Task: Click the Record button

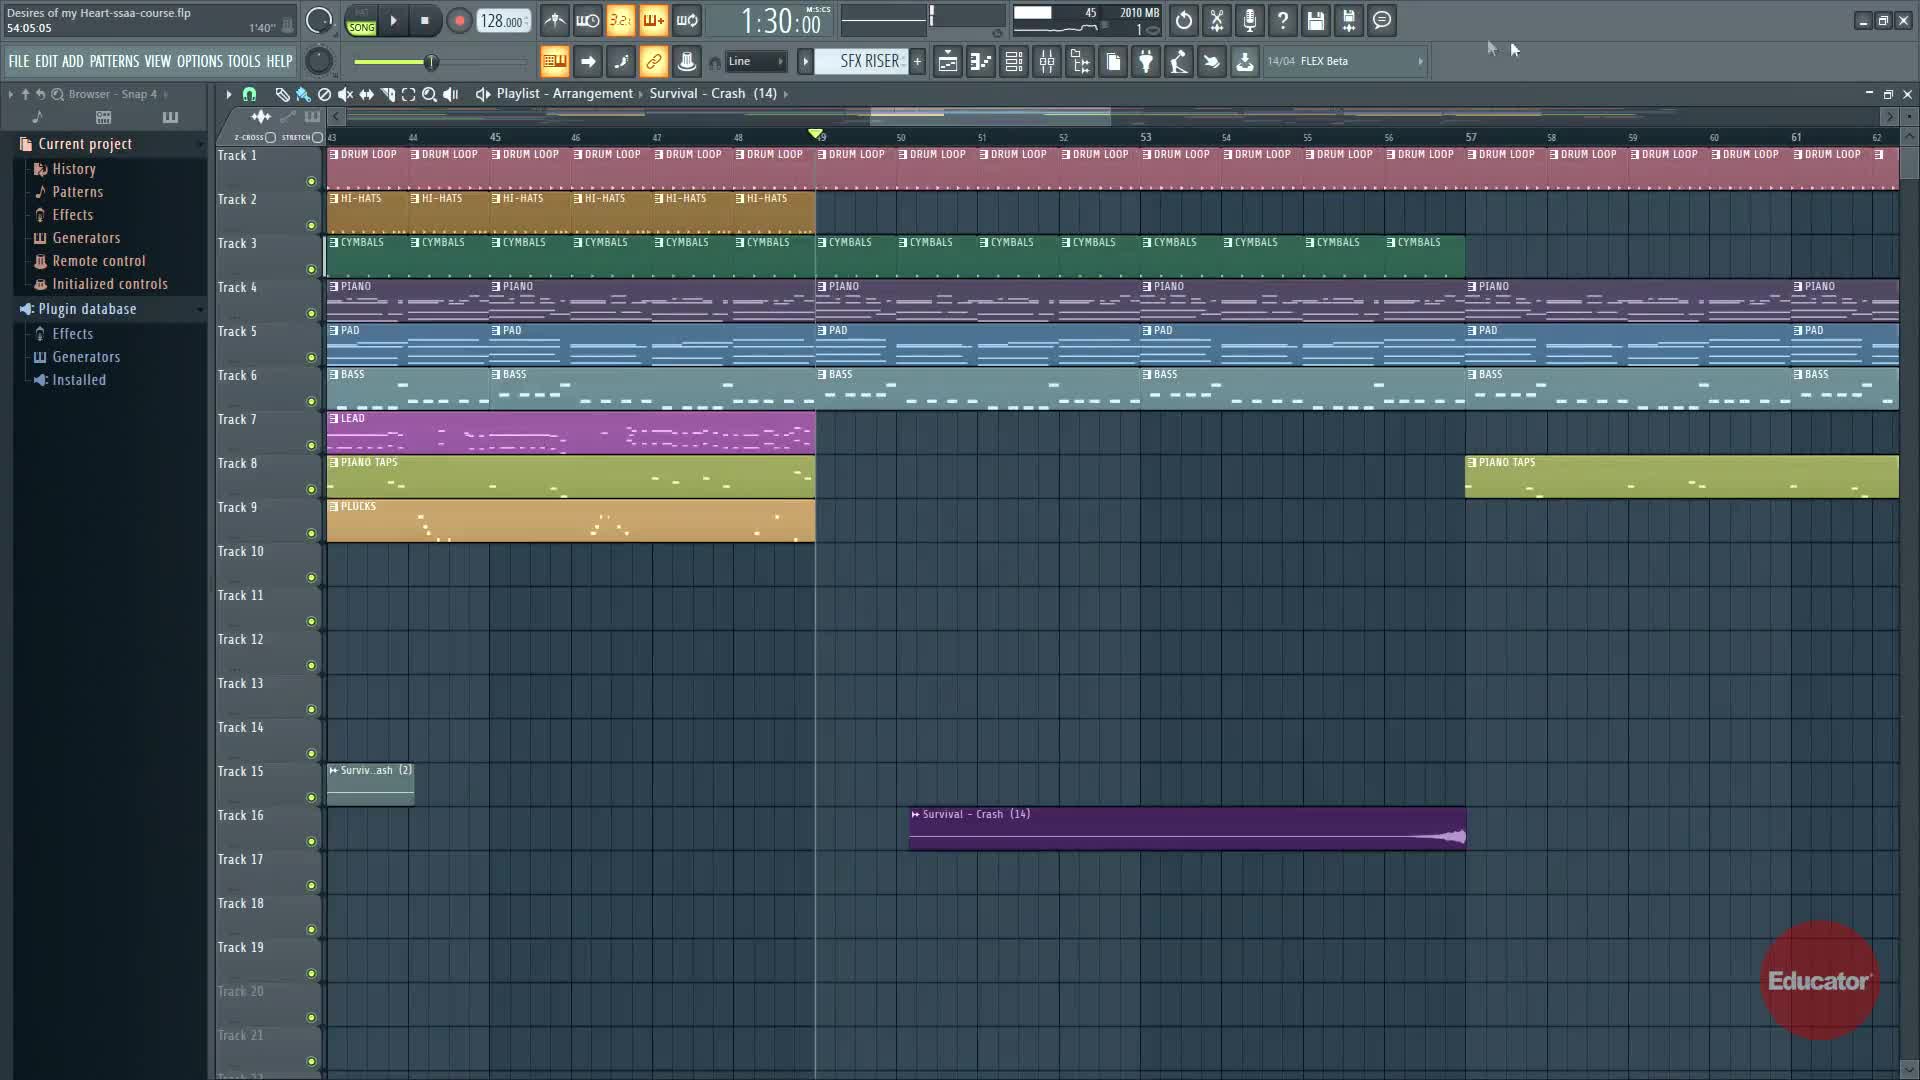Action: [459, 21]
